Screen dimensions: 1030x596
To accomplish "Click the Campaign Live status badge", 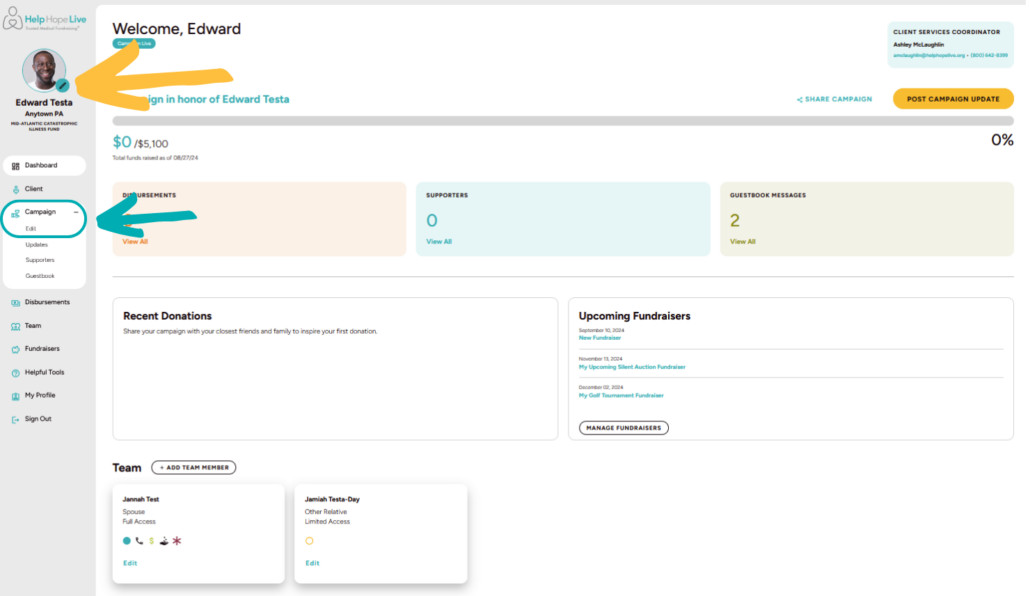I will click(134, 43).
